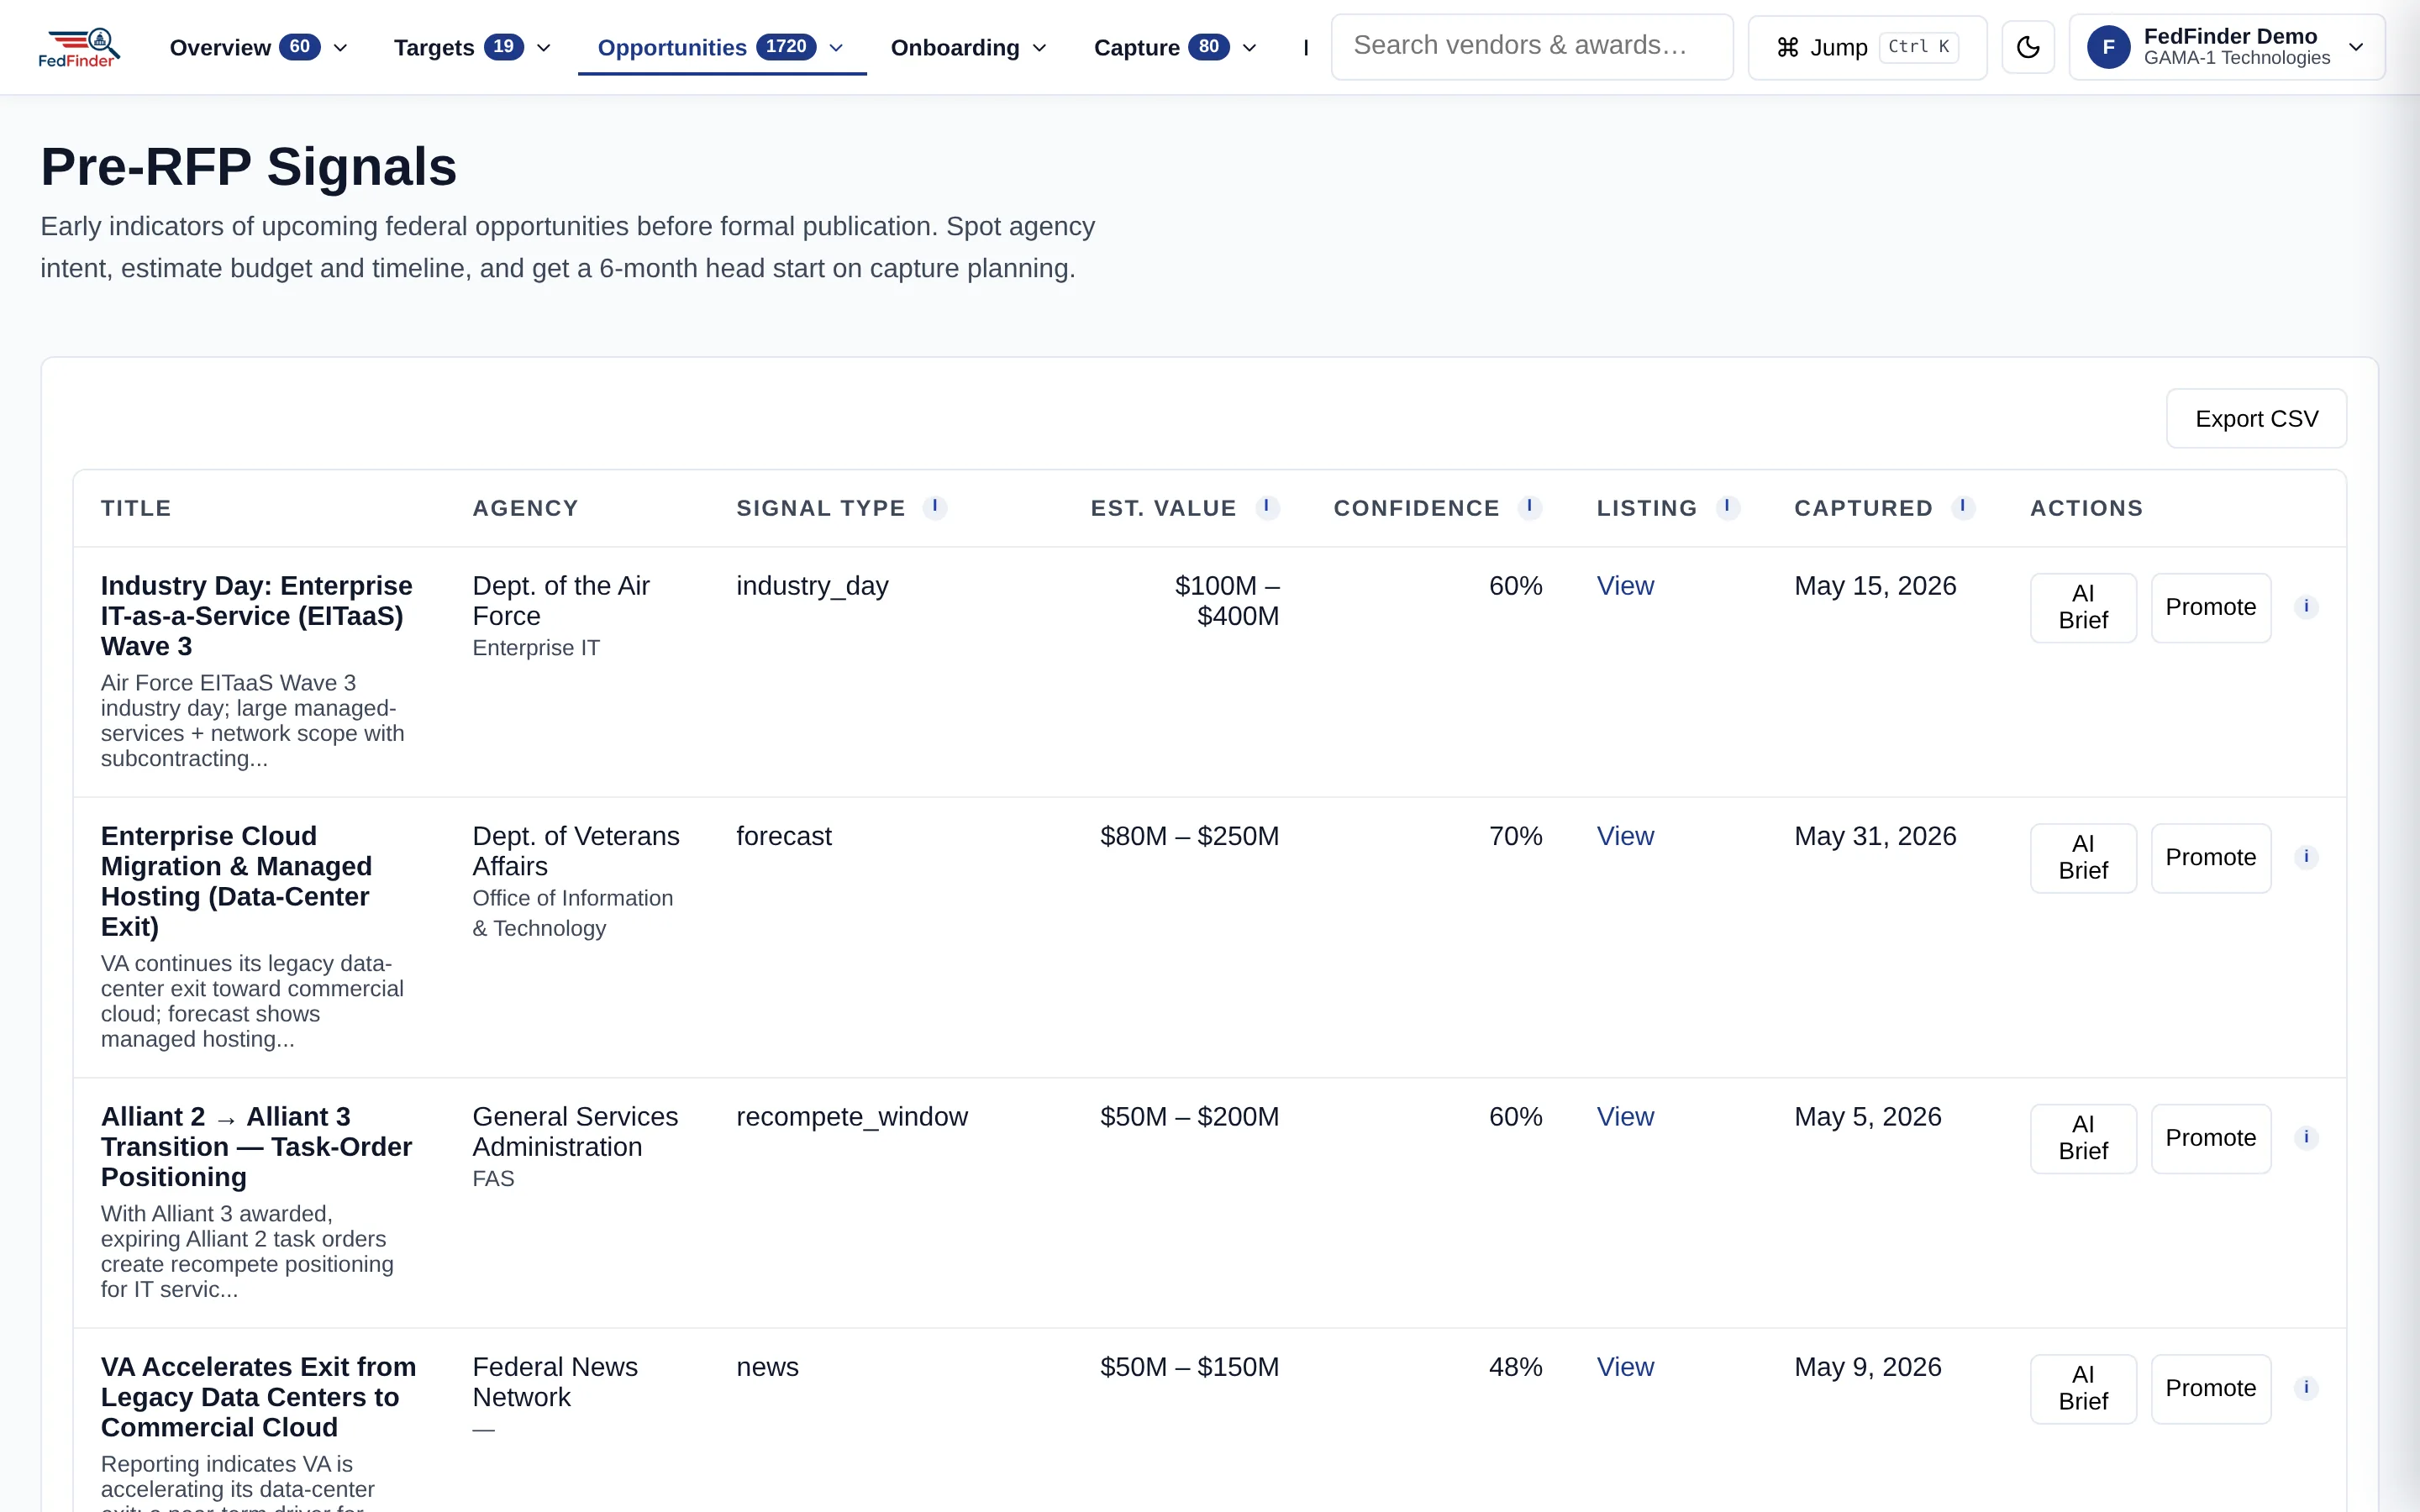Show Captured column info tooltip

[1963, 507]
